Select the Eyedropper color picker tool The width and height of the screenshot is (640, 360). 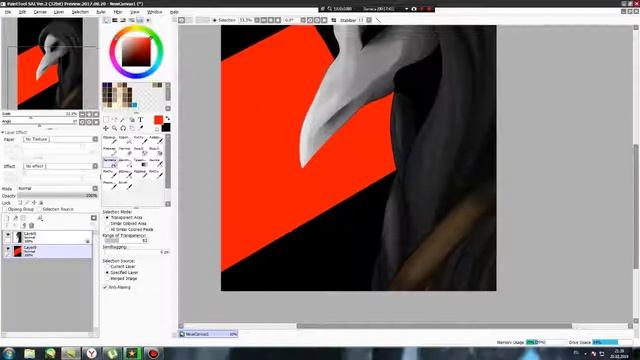pyautogui.click(x=140, y=128)
